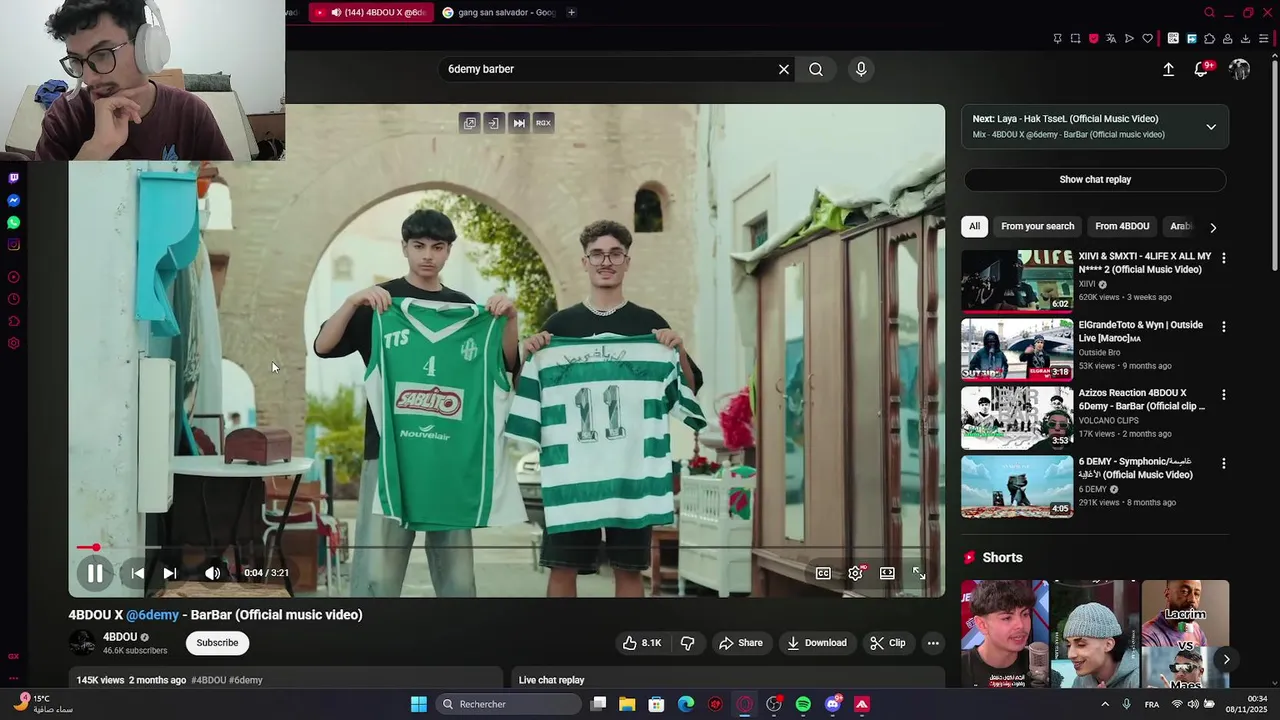The height and width of the screenshot is (720, 1280).
Task: Click the skip icon above the video
Action: coord(519,123)
